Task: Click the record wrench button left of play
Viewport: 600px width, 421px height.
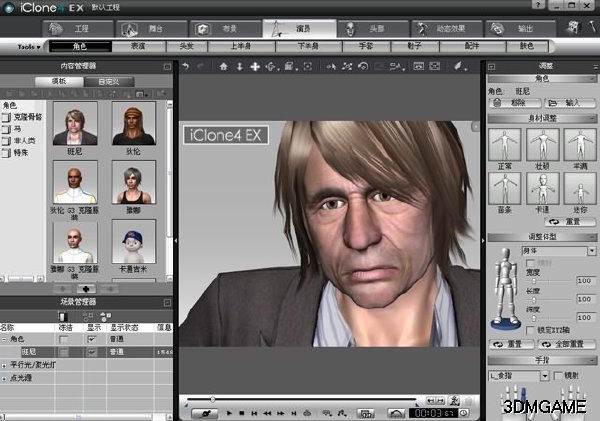Action: pyautogui.click(x=205, y=413)
